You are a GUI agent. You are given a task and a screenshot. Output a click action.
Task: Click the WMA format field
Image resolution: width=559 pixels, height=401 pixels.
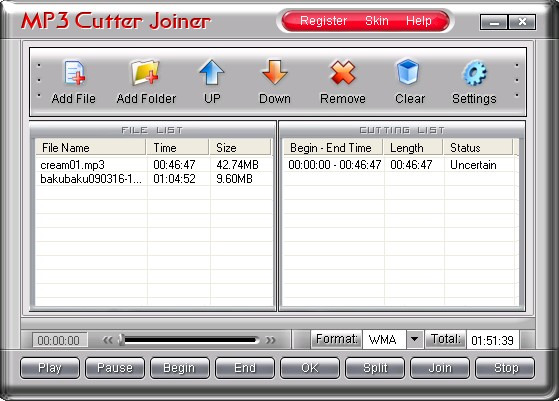[x=384, y=339]
